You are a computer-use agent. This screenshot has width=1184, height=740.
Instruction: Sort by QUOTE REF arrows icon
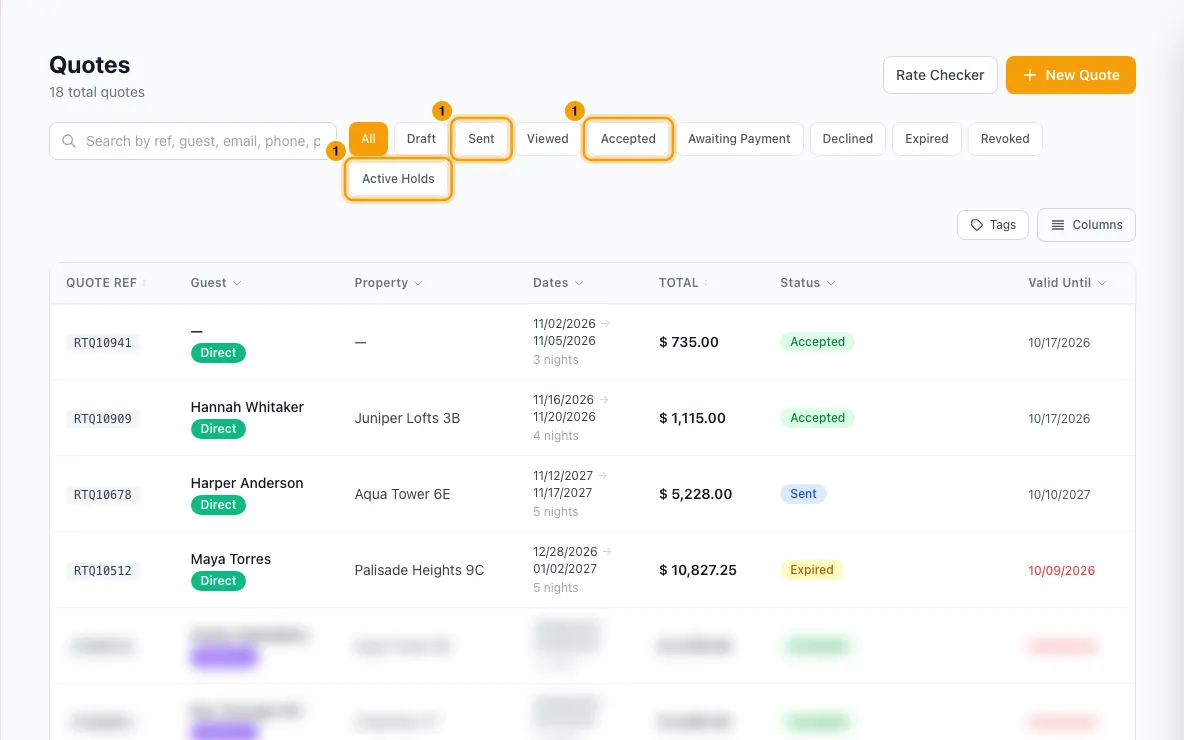pos(144,283)
